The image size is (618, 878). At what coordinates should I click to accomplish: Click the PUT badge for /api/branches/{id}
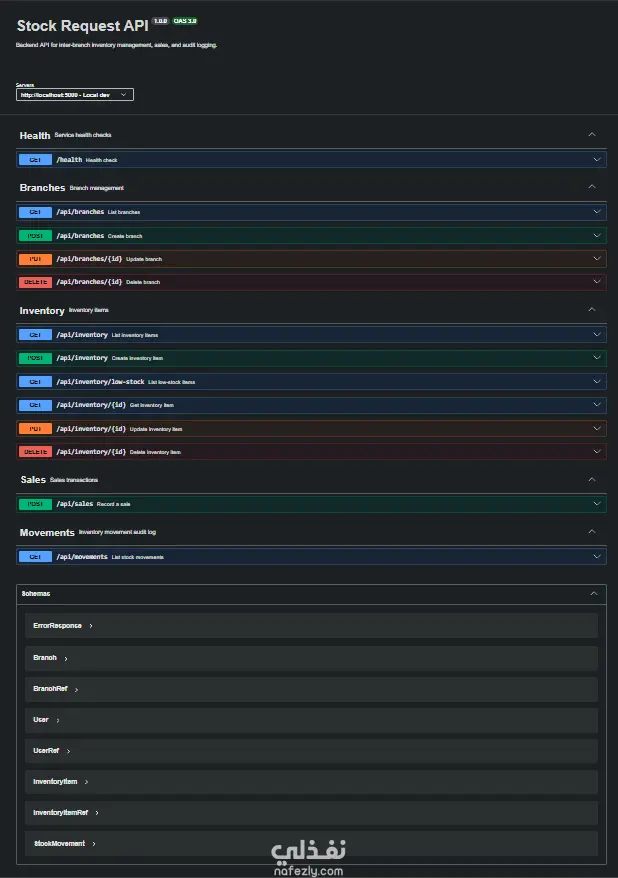tap(35, 259)
